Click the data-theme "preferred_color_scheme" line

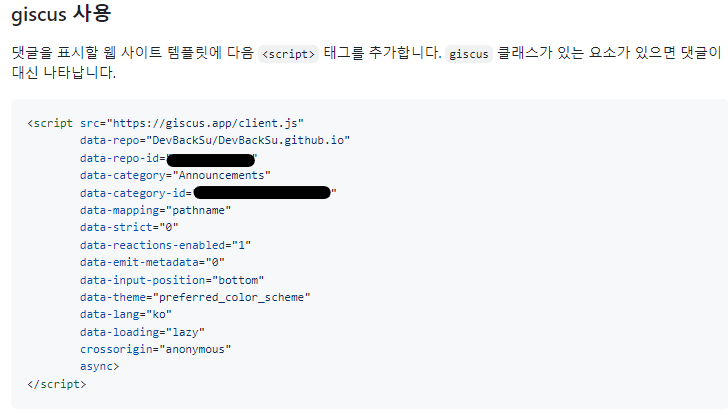click(x=195, y=297)
